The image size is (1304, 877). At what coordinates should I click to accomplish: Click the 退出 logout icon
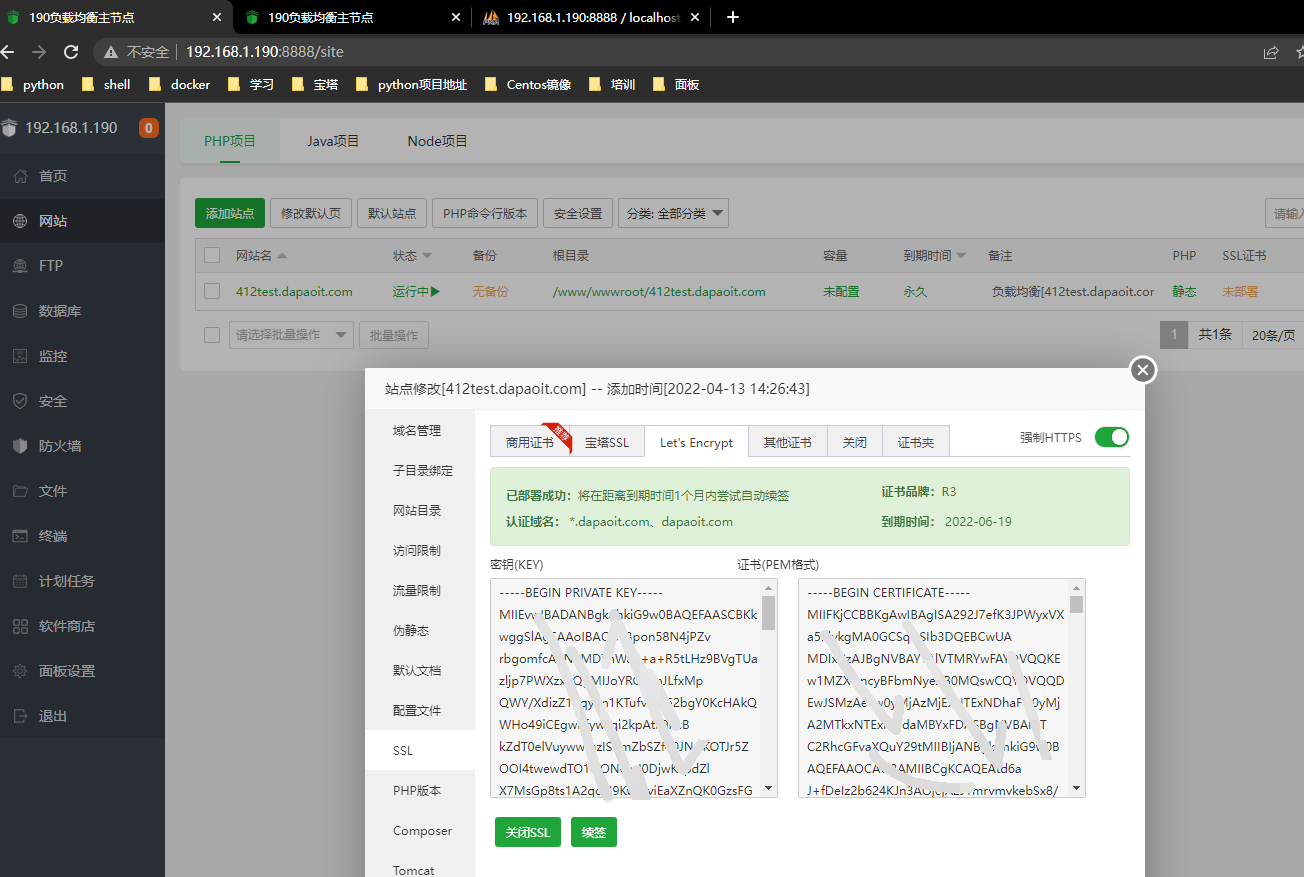tap(20, 716)
